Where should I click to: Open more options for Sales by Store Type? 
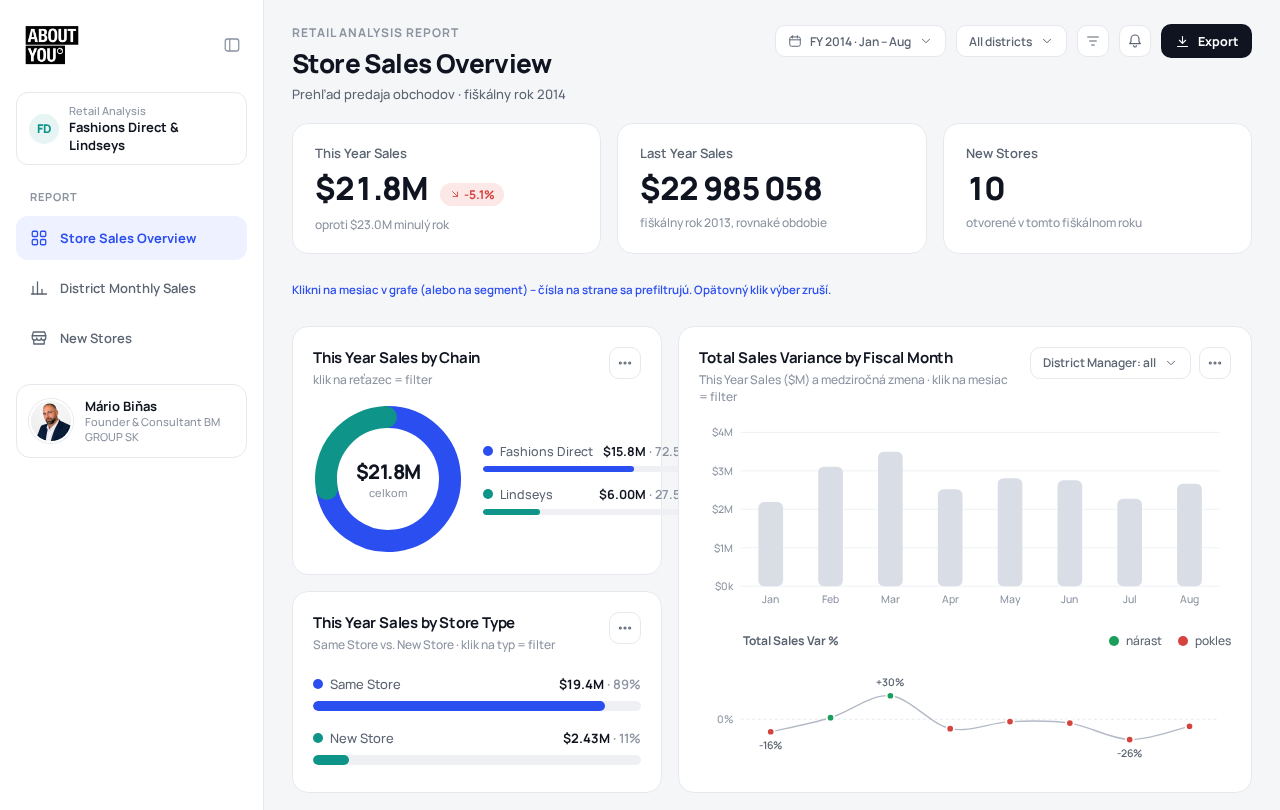[x=625, y=628]
